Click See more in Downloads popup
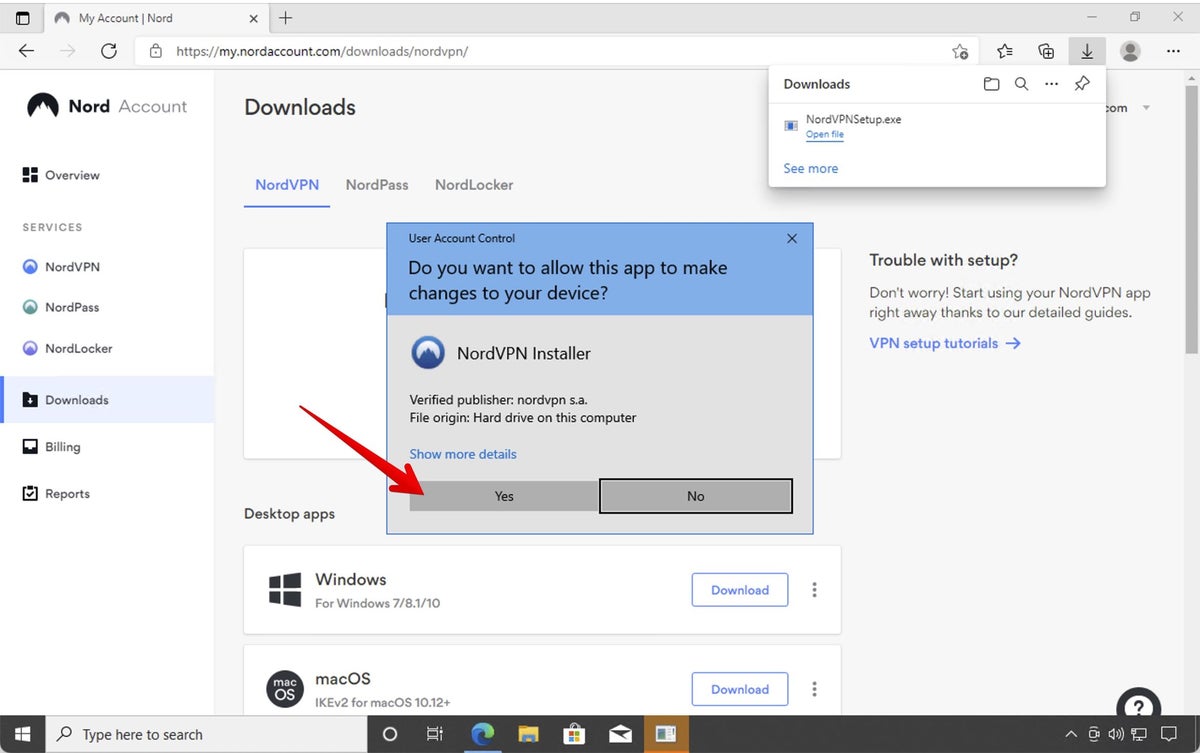Image resolution: width=1200 pixels, height=753 pixels. [811, 169]
